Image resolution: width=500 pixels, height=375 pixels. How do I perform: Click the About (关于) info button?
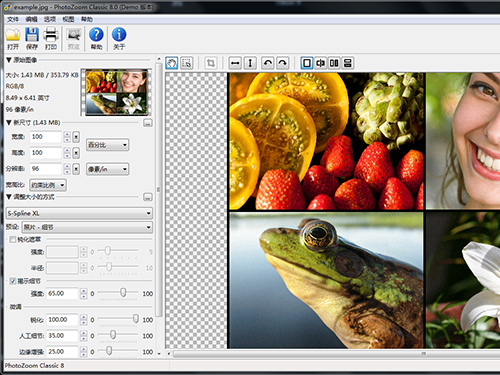(119, 39)
